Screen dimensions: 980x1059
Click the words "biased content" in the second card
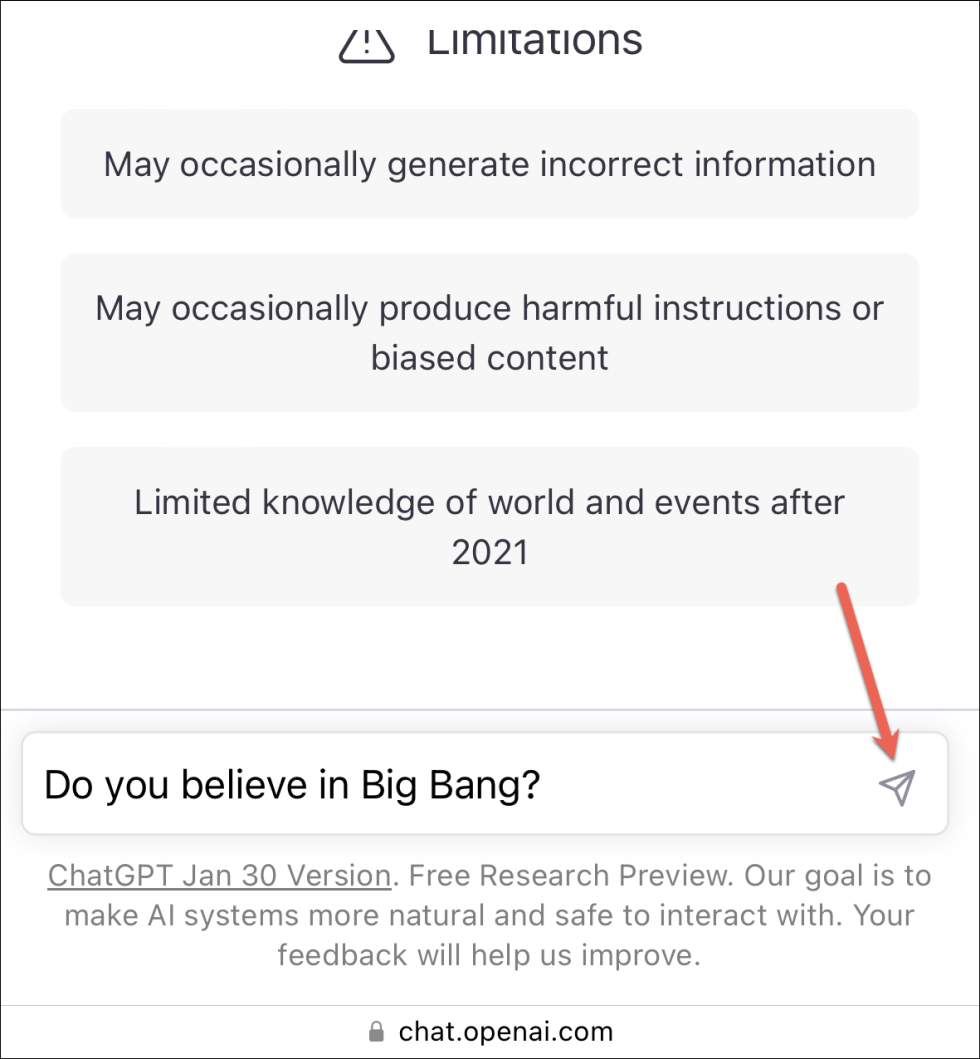(489, 357)
